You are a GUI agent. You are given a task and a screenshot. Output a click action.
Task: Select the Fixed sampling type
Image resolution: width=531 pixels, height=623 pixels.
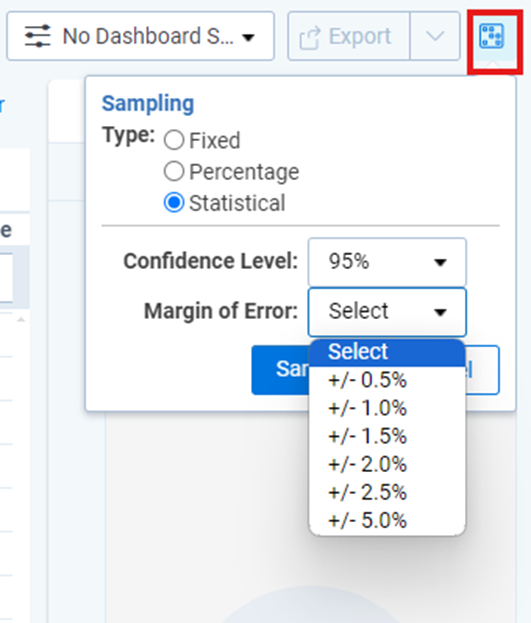[x=174, y=140]
